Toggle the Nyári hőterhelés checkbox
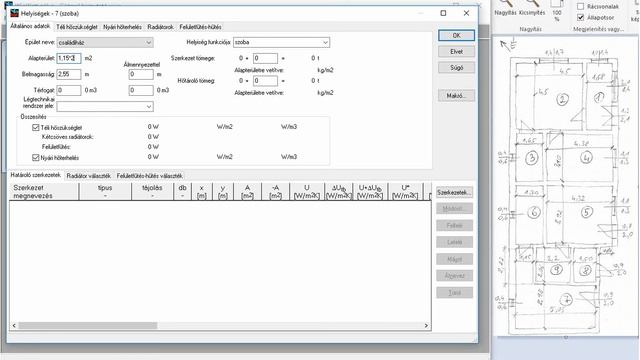This screenshot has width=640, height=360. (x=36, y=158)
